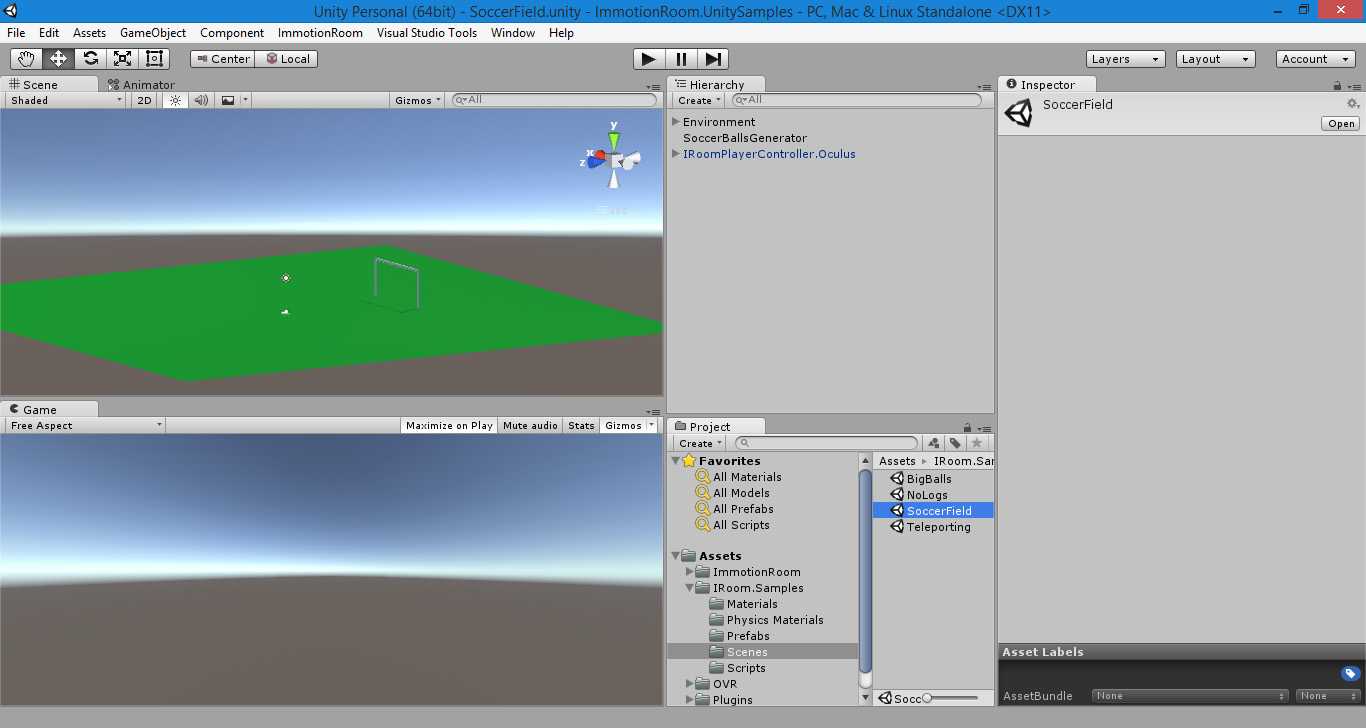Toggle pivot Center handle position
The height and width of the screenshot is (728, 1366).
click(223, 59)
